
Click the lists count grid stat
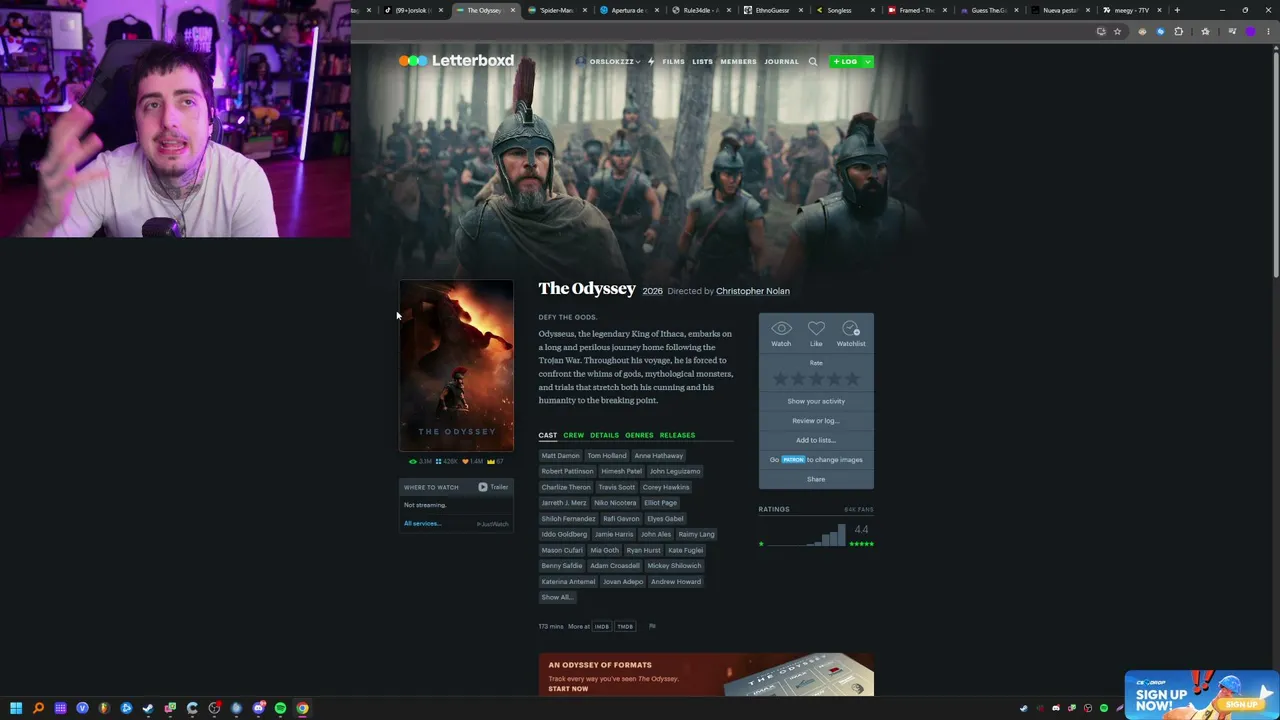pyautogui.click(x=447, y=462)
